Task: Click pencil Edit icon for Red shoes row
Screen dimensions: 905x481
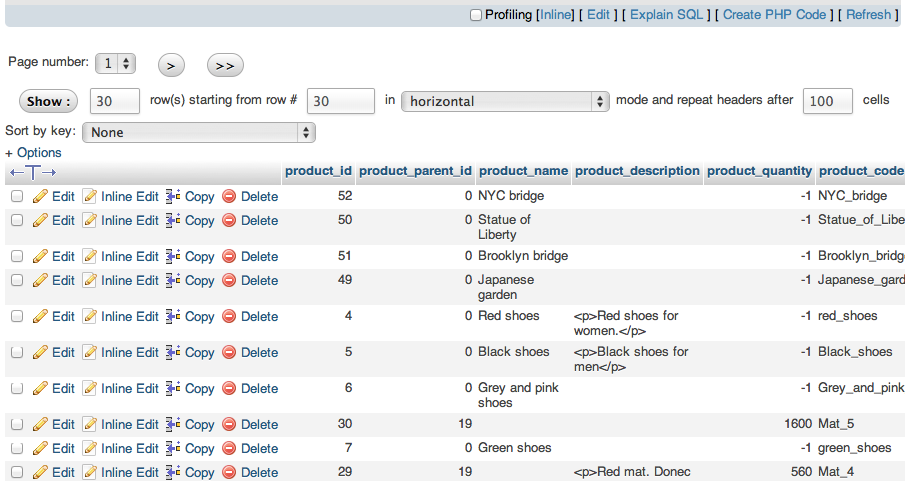Action: tap(40, 316)
